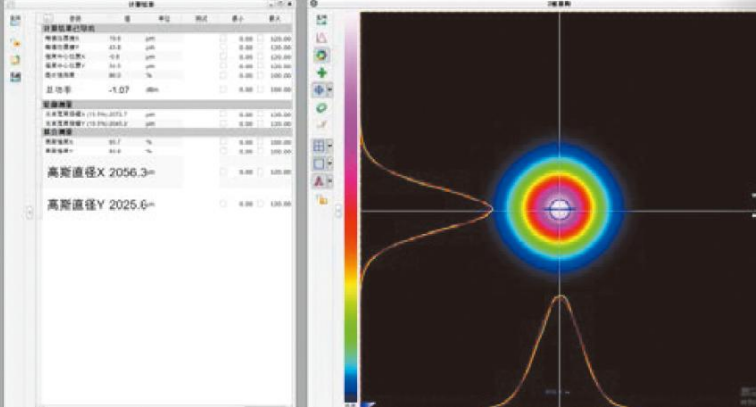Click the green ellipse aperture icon

(x=321, y=106)
